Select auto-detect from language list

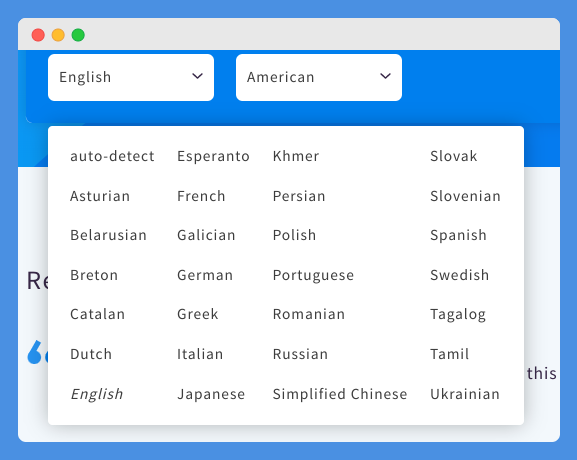pos(112,156)
